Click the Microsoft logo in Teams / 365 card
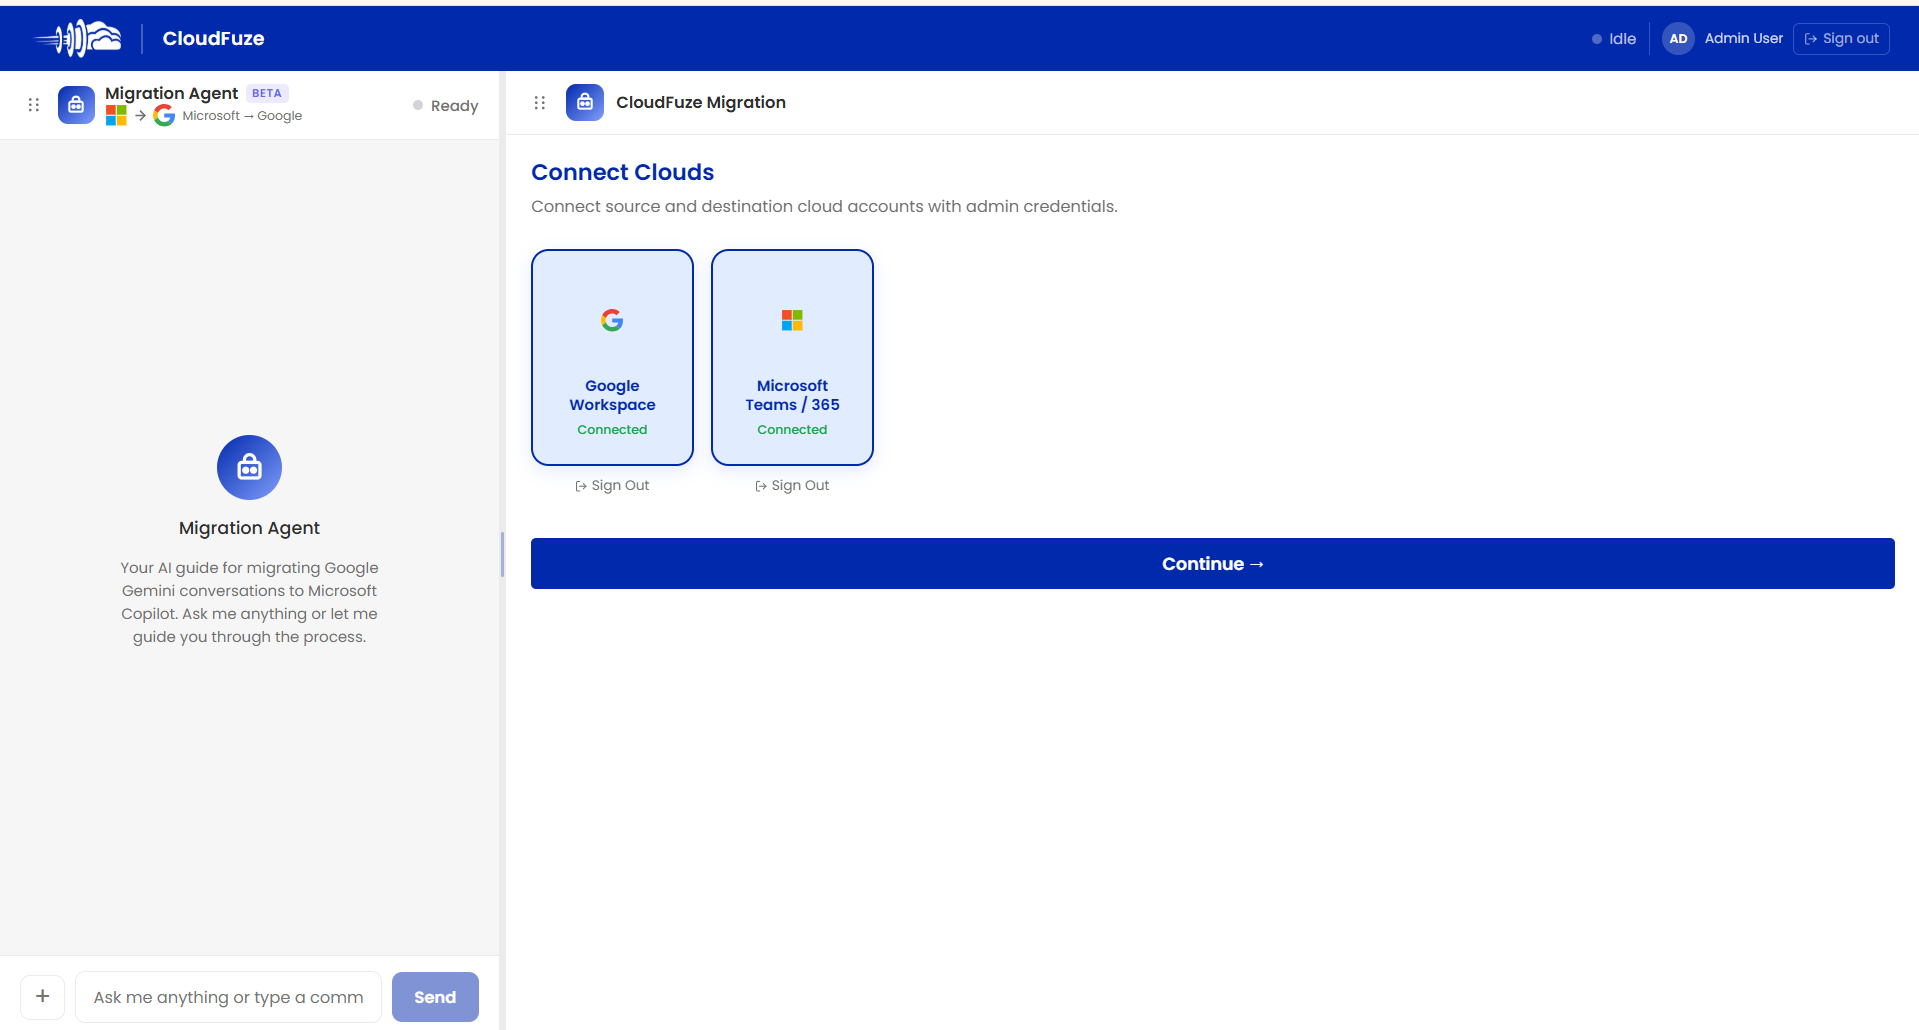This screenshot has height=1030, width=1919. point(792,320)
